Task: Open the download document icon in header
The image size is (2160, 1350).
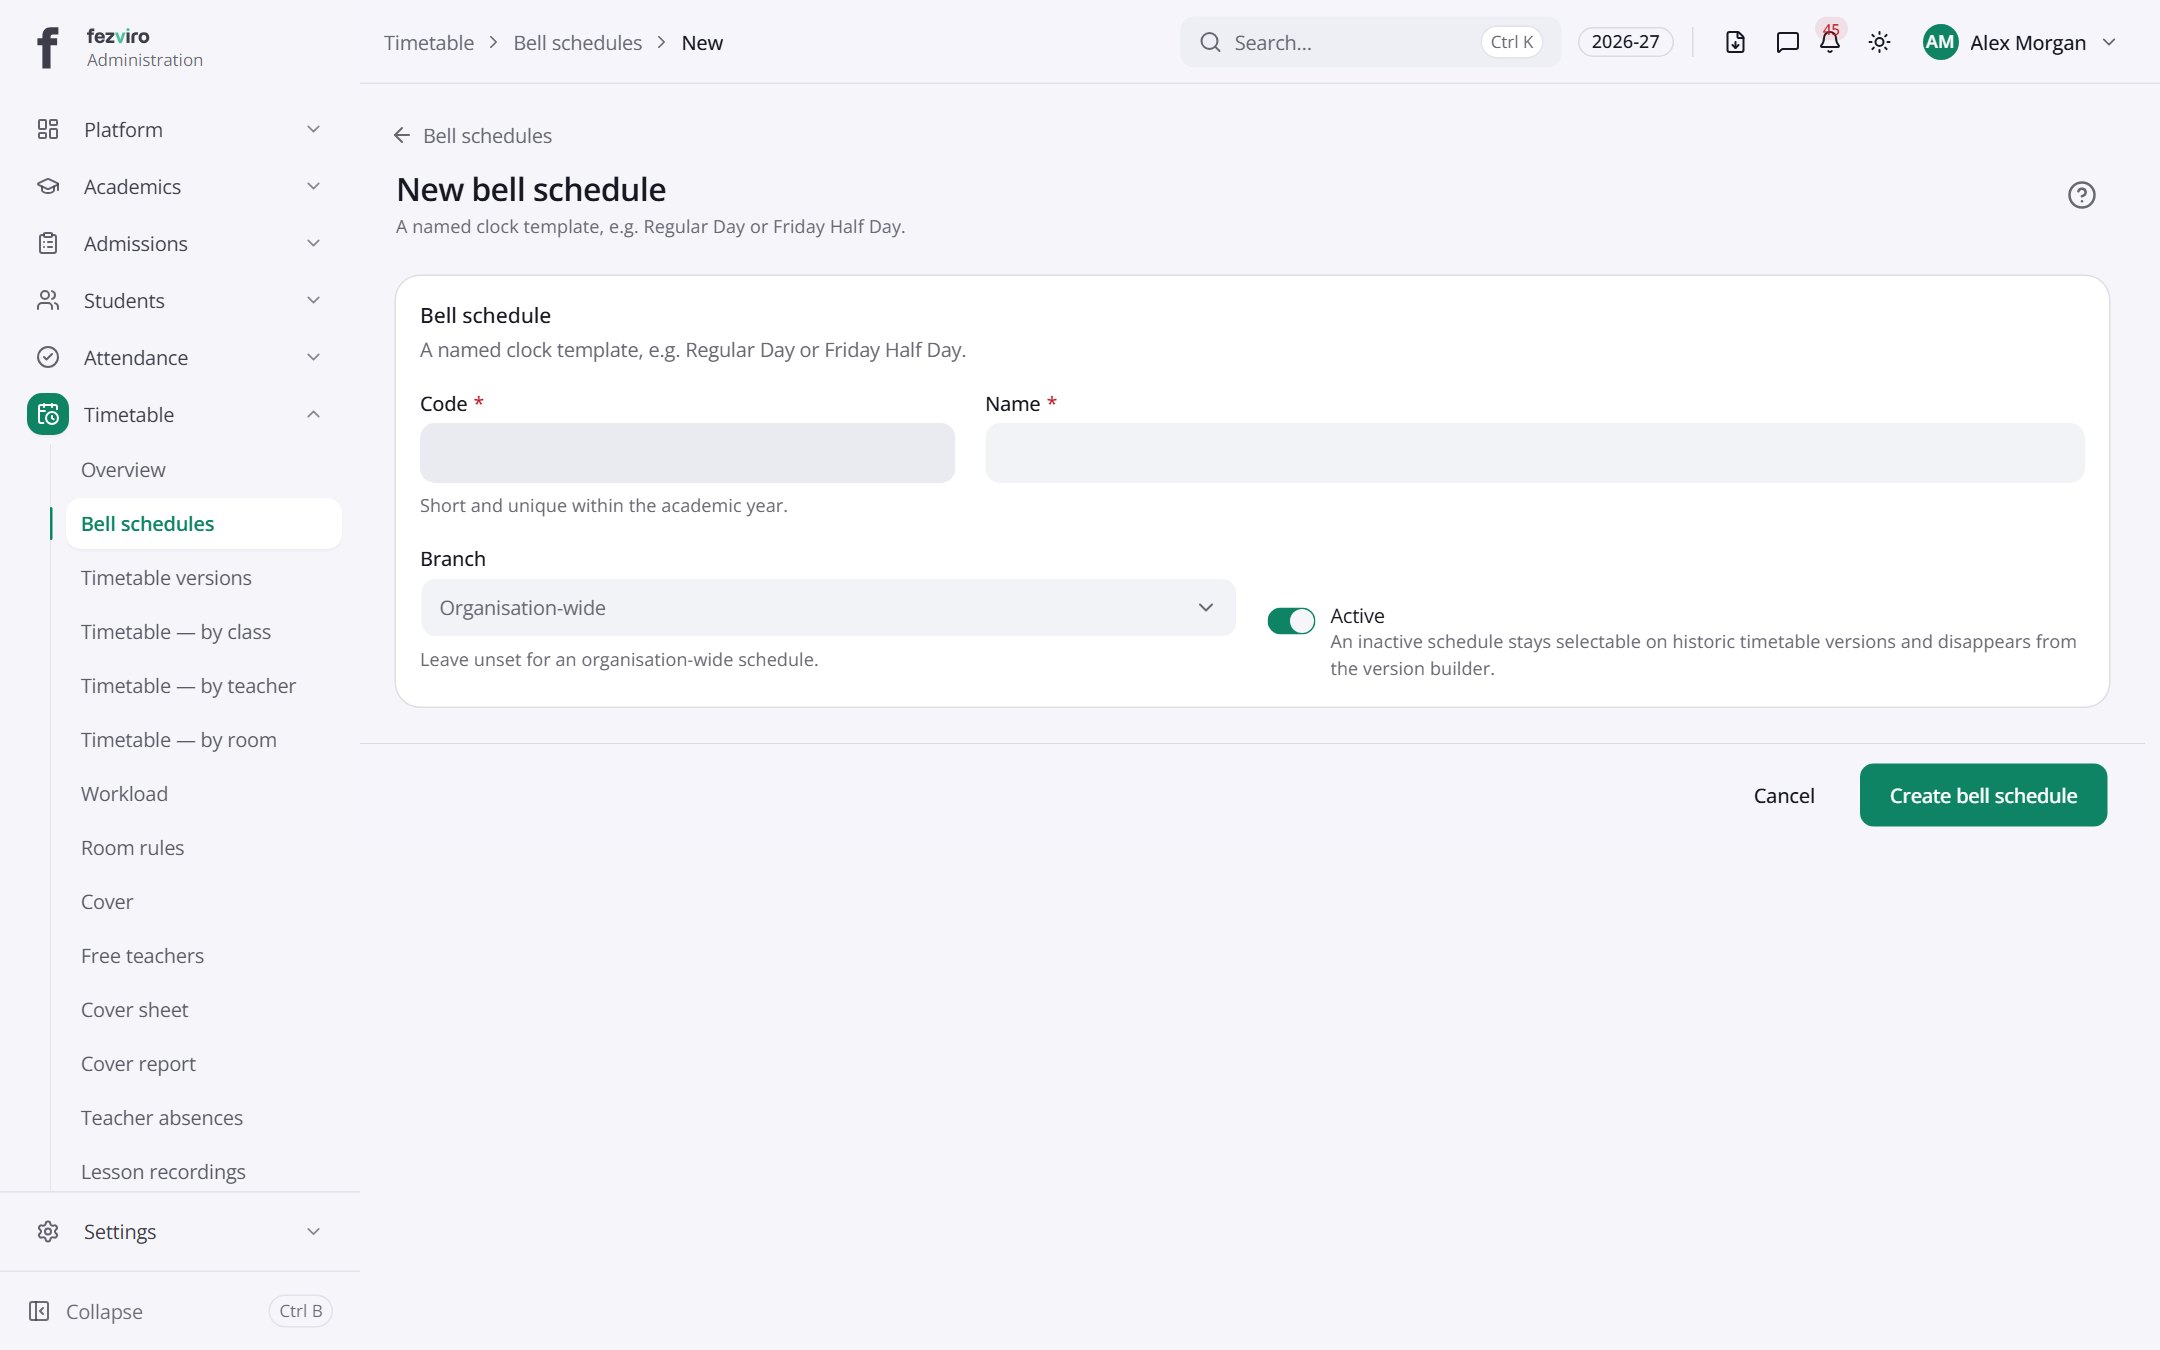Action: pyautogui.click(x=1735, y=42)
